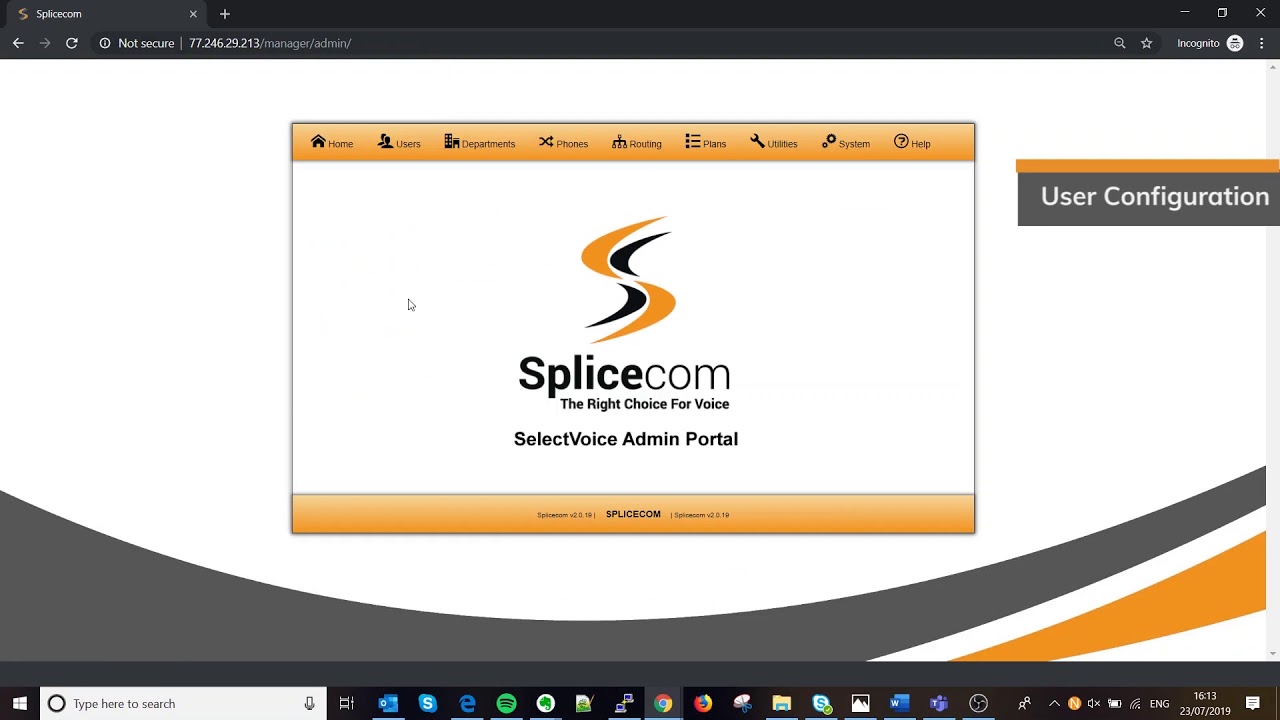
Task: Click the wrench icon beside Utilities
Action: (757, 142)
